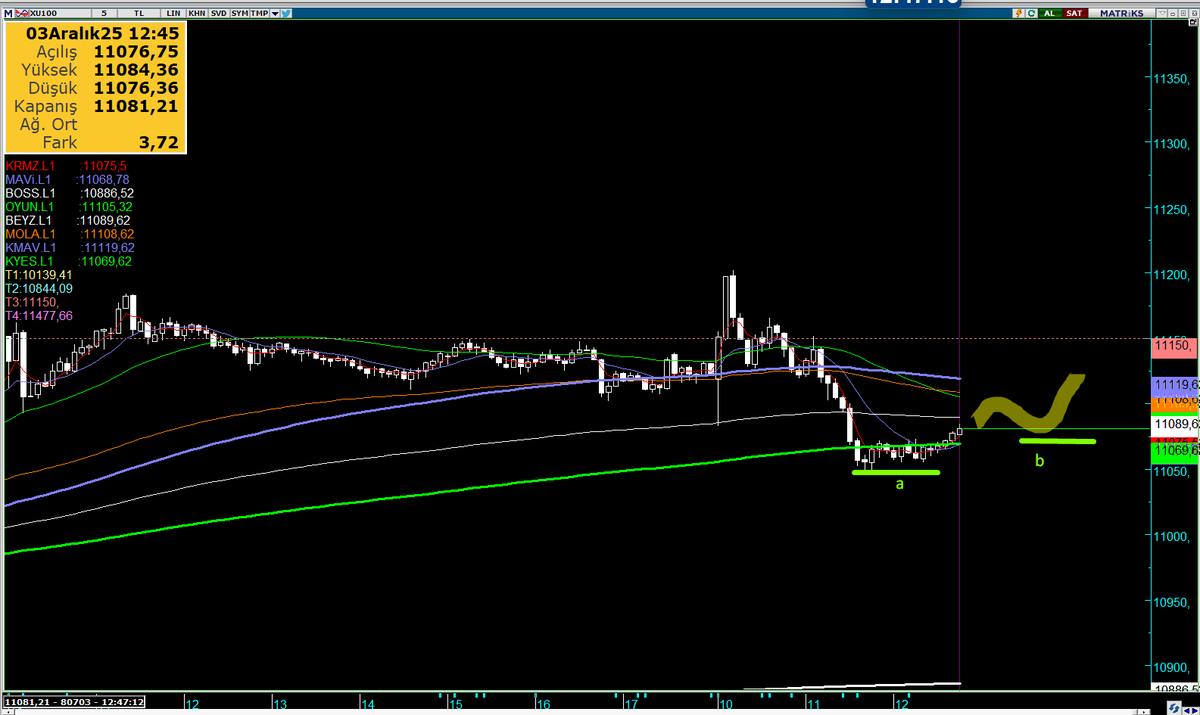Expand the dropdown arrow after TMP
Viewport: 1200px width, 715px height.
pyautogui.click(x=275, y=13)
